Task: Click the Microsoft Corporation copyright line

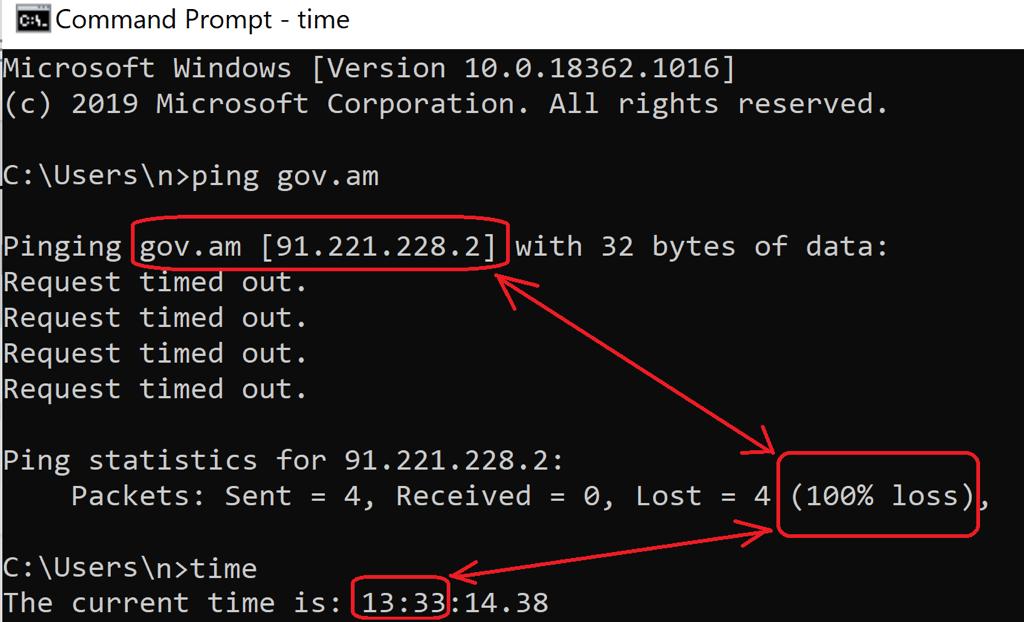Action: click(445, 104)
